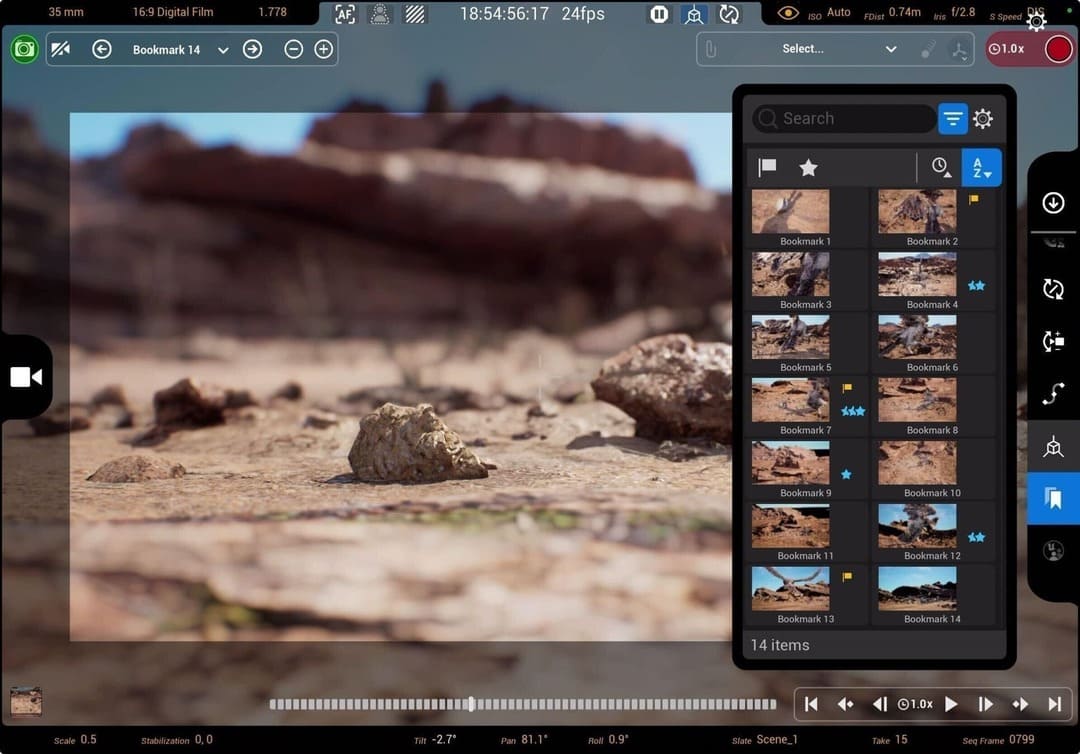Viewport: 1080px width, 754px height.
Task: Click the curve path icon in sidebar
Action: tap(1053, 394)
